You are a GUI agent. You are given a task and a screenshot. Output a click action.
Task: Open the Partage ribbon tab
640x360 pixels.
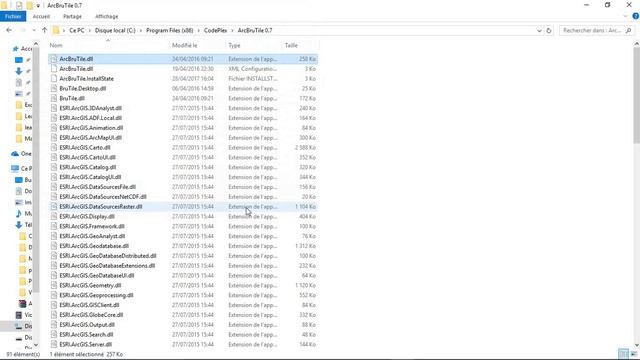[x=72, y=16]
